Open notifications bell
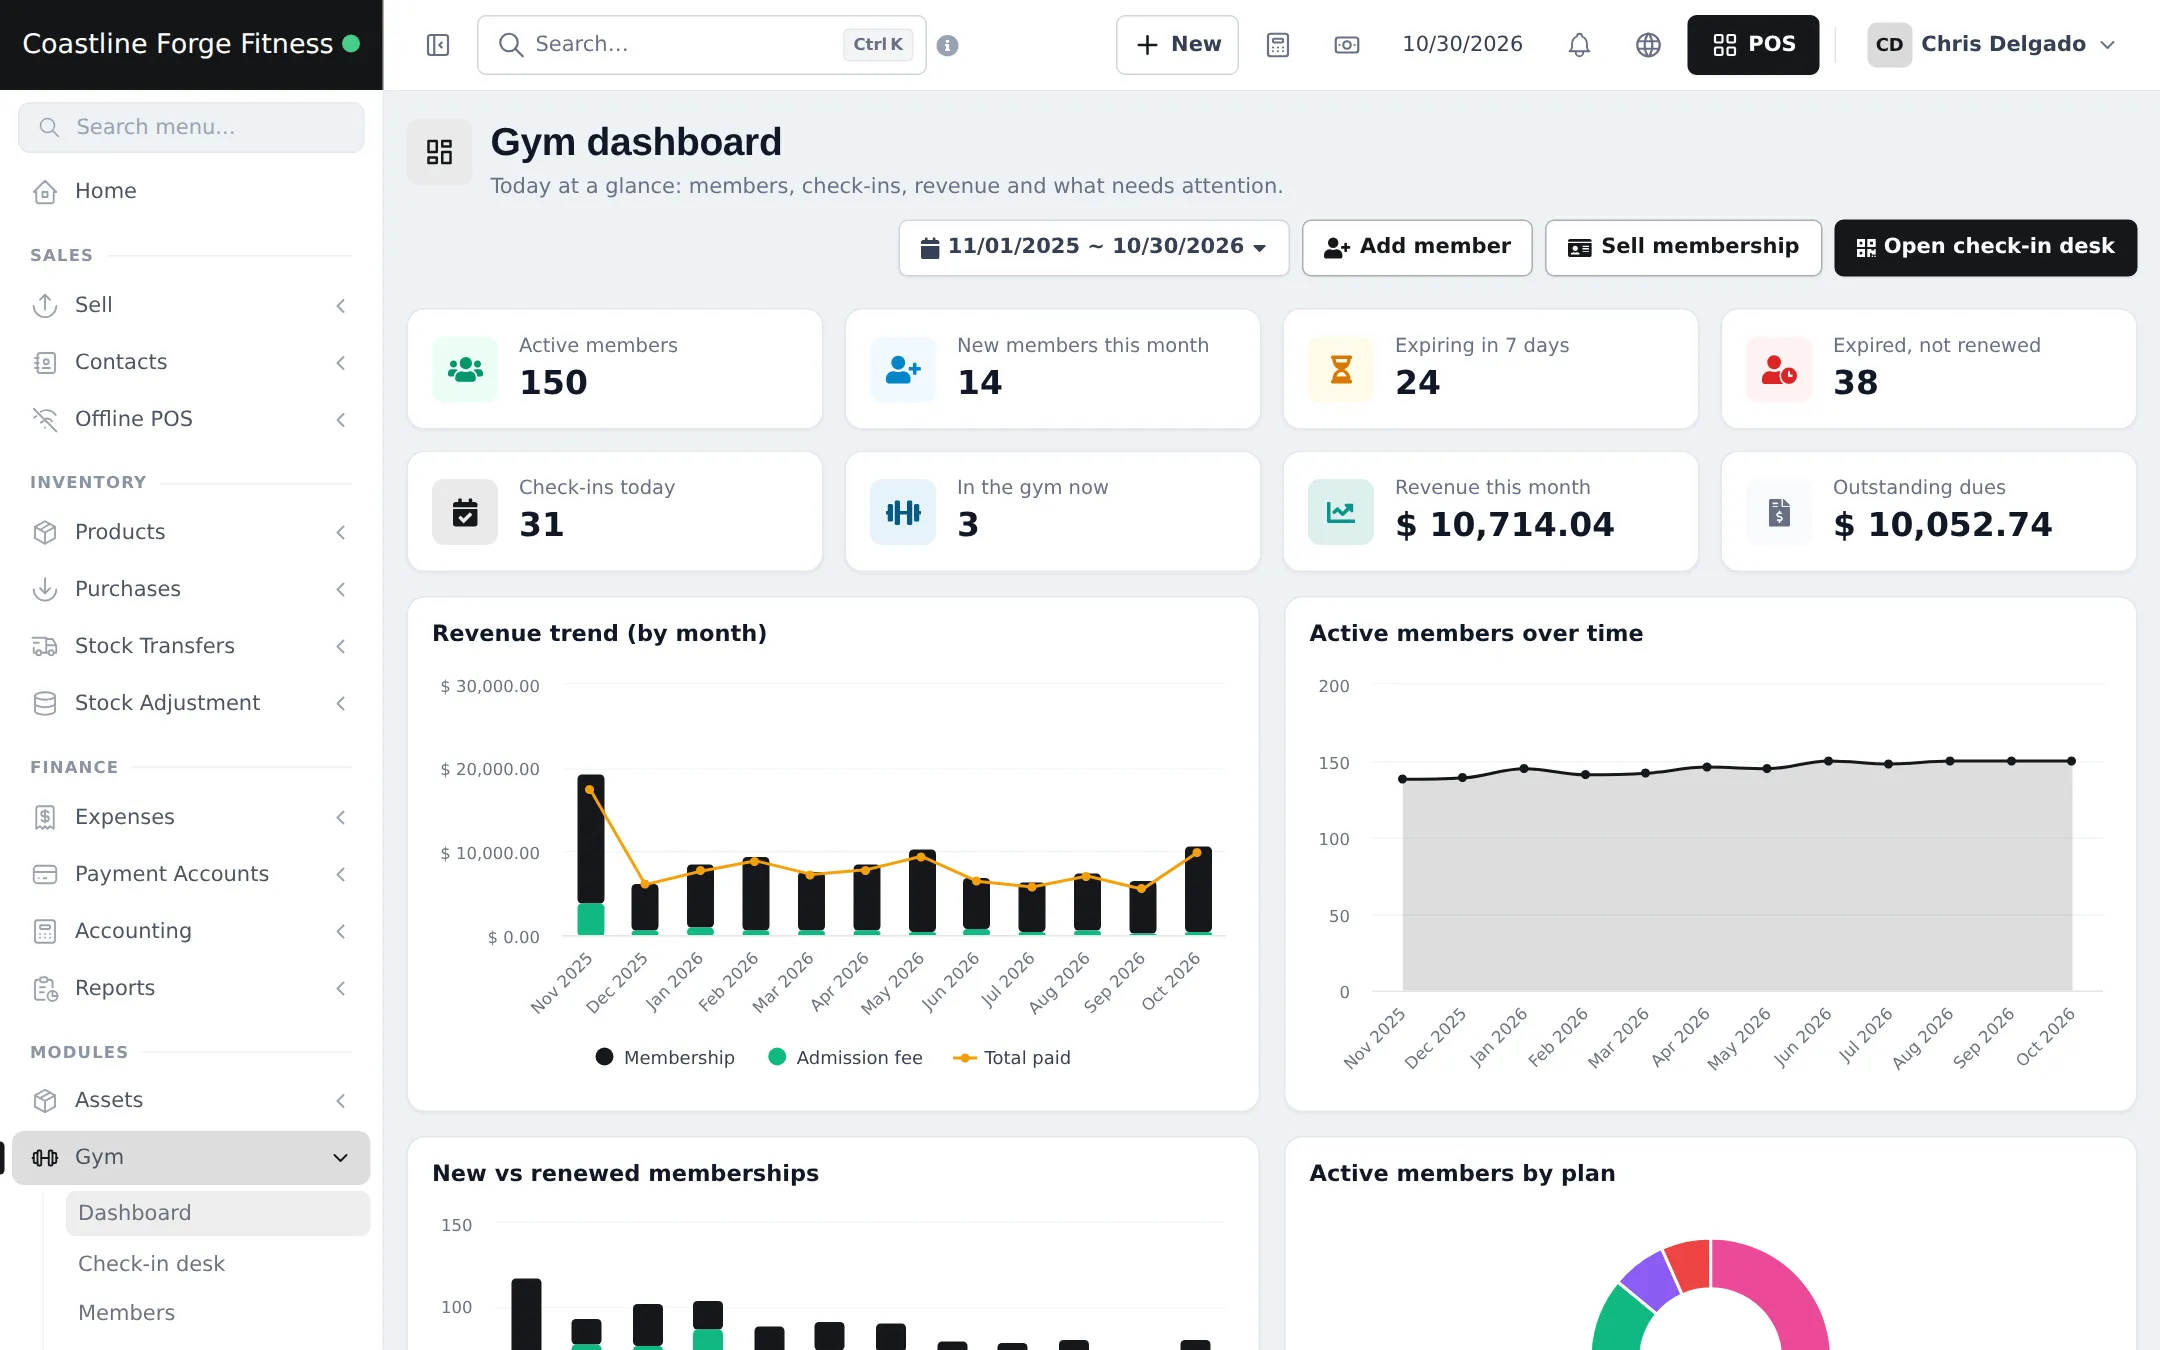Screen dimensions: 2160x1350 tap(1579, 45)
